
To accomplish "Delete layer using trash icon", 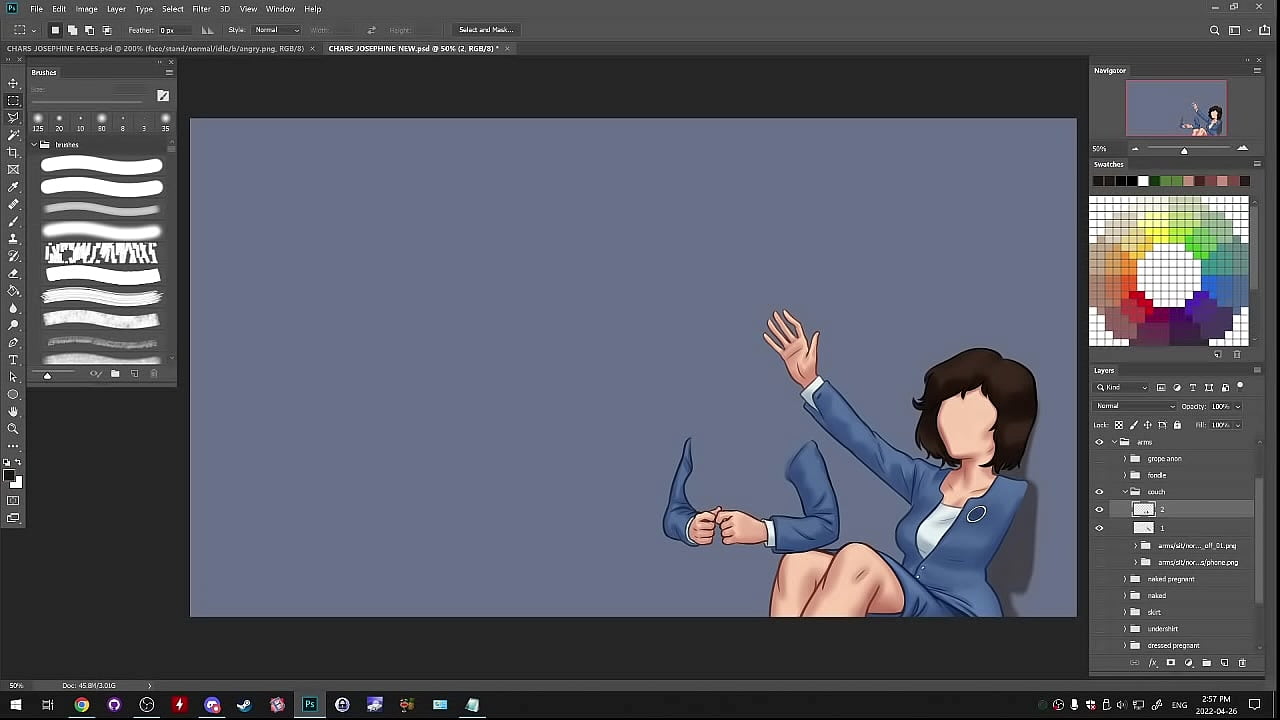I will click(x=1243, y=663).
